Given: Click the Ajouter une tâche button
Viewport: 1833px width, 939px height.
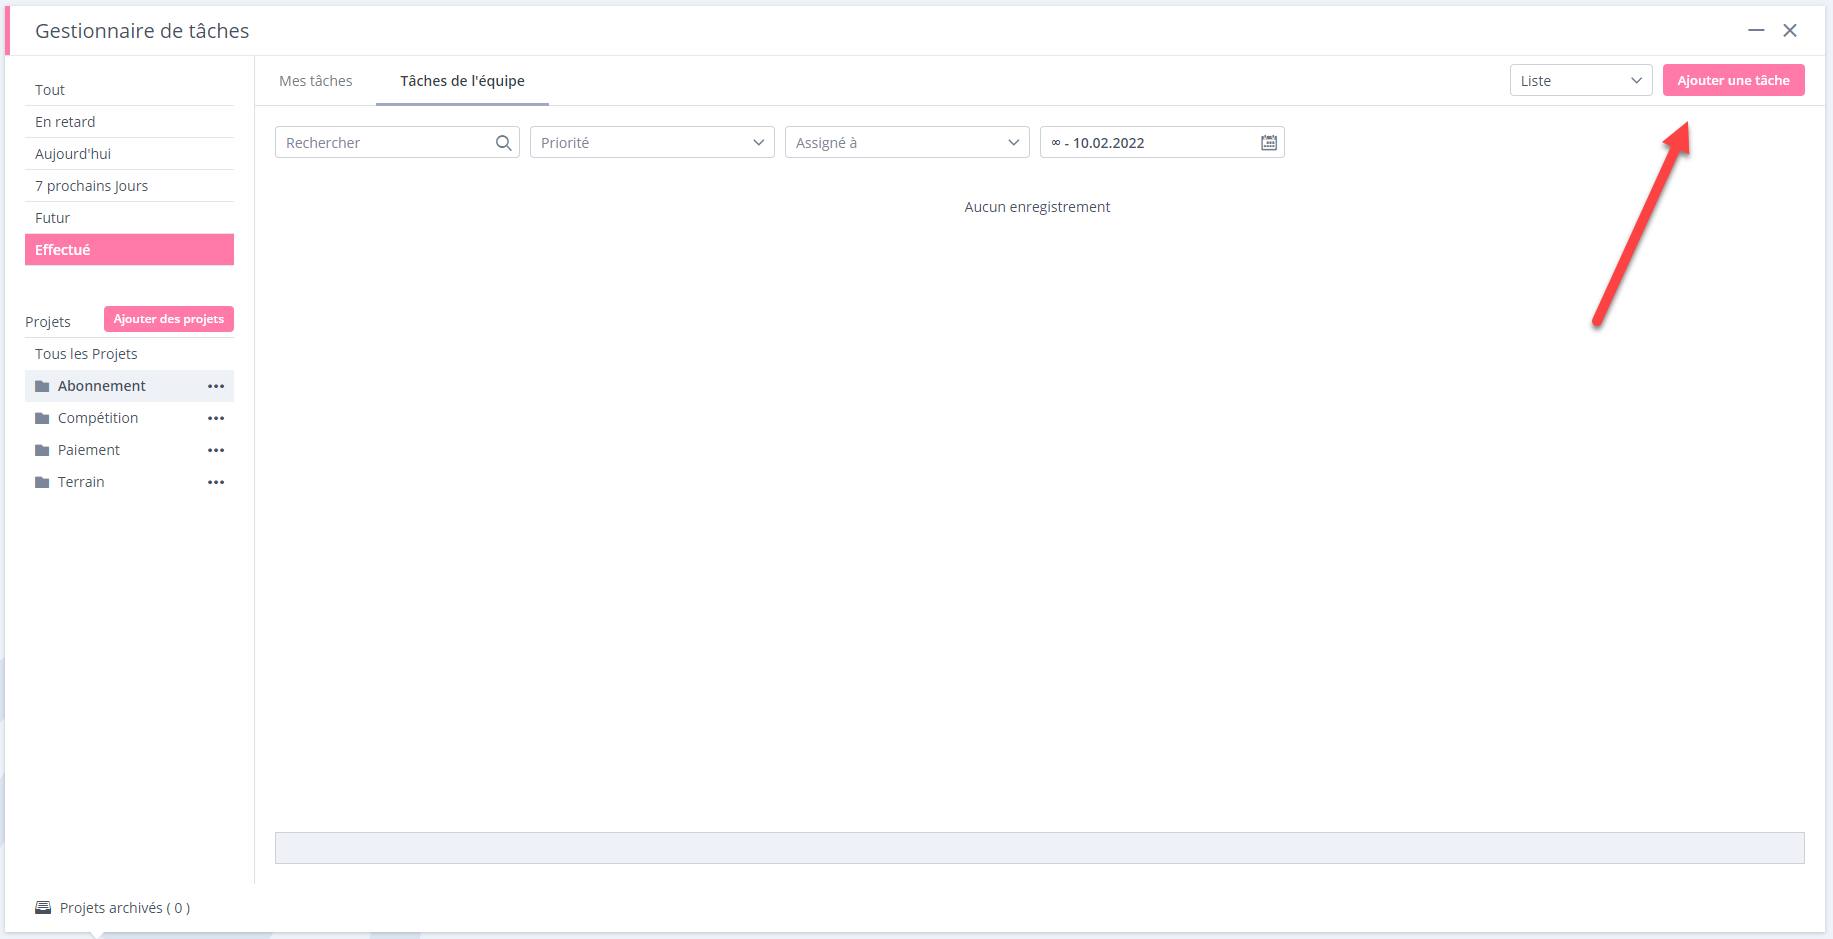Looking at the screenshot, I should [1733, 80].
